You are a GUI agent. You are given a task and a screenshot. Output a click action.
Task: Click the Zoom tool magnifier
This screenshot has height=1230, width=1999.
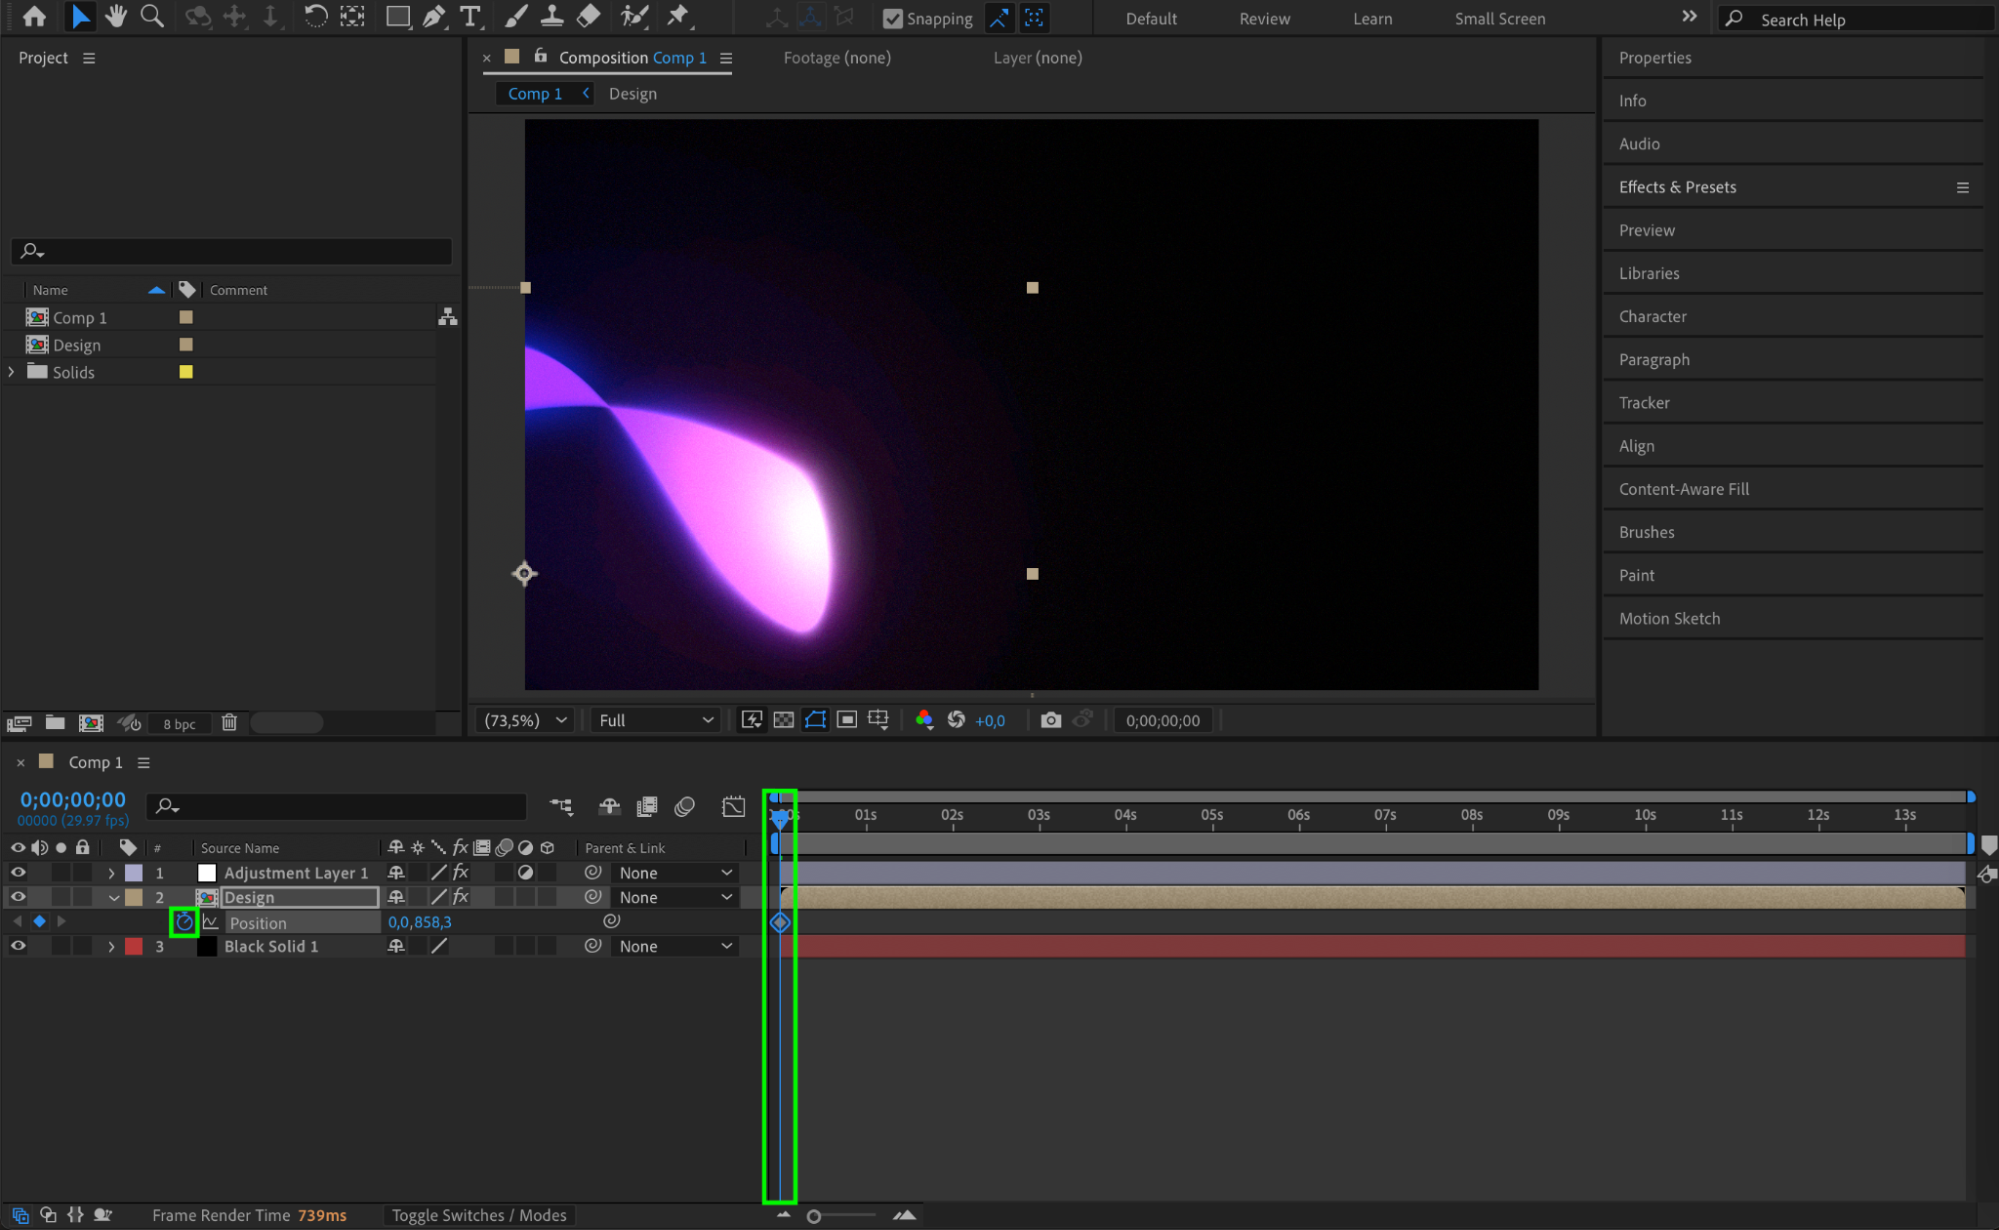point(152,16)
